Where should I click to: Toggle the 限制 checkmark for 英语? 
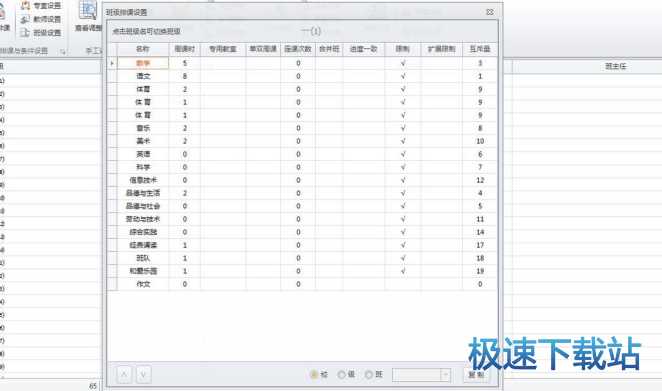403,154
